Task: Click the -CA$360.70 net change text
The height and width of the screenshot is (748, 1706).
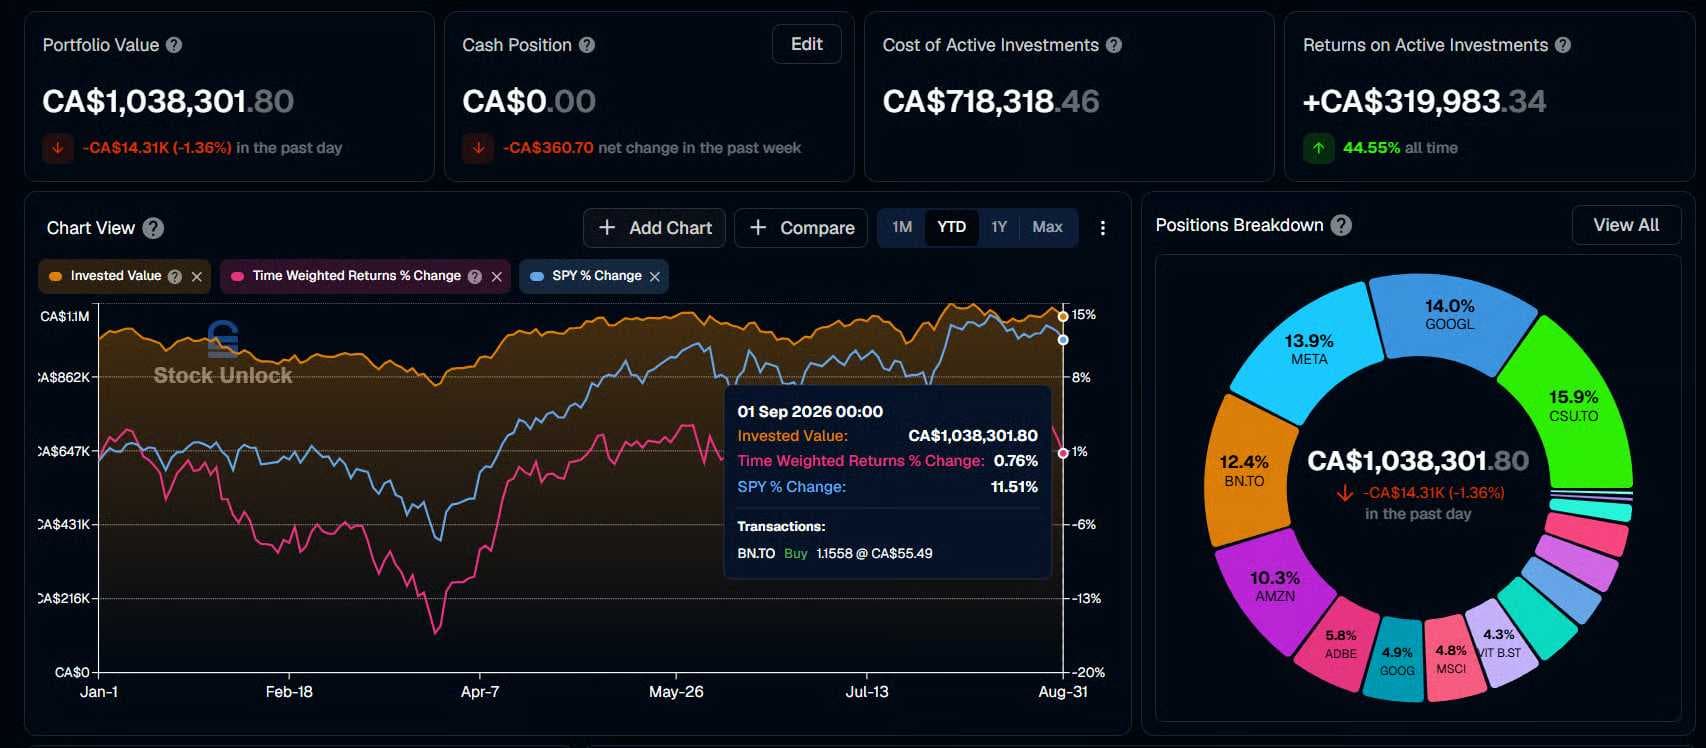Action: pyautogui.click(x=652, y=148)
